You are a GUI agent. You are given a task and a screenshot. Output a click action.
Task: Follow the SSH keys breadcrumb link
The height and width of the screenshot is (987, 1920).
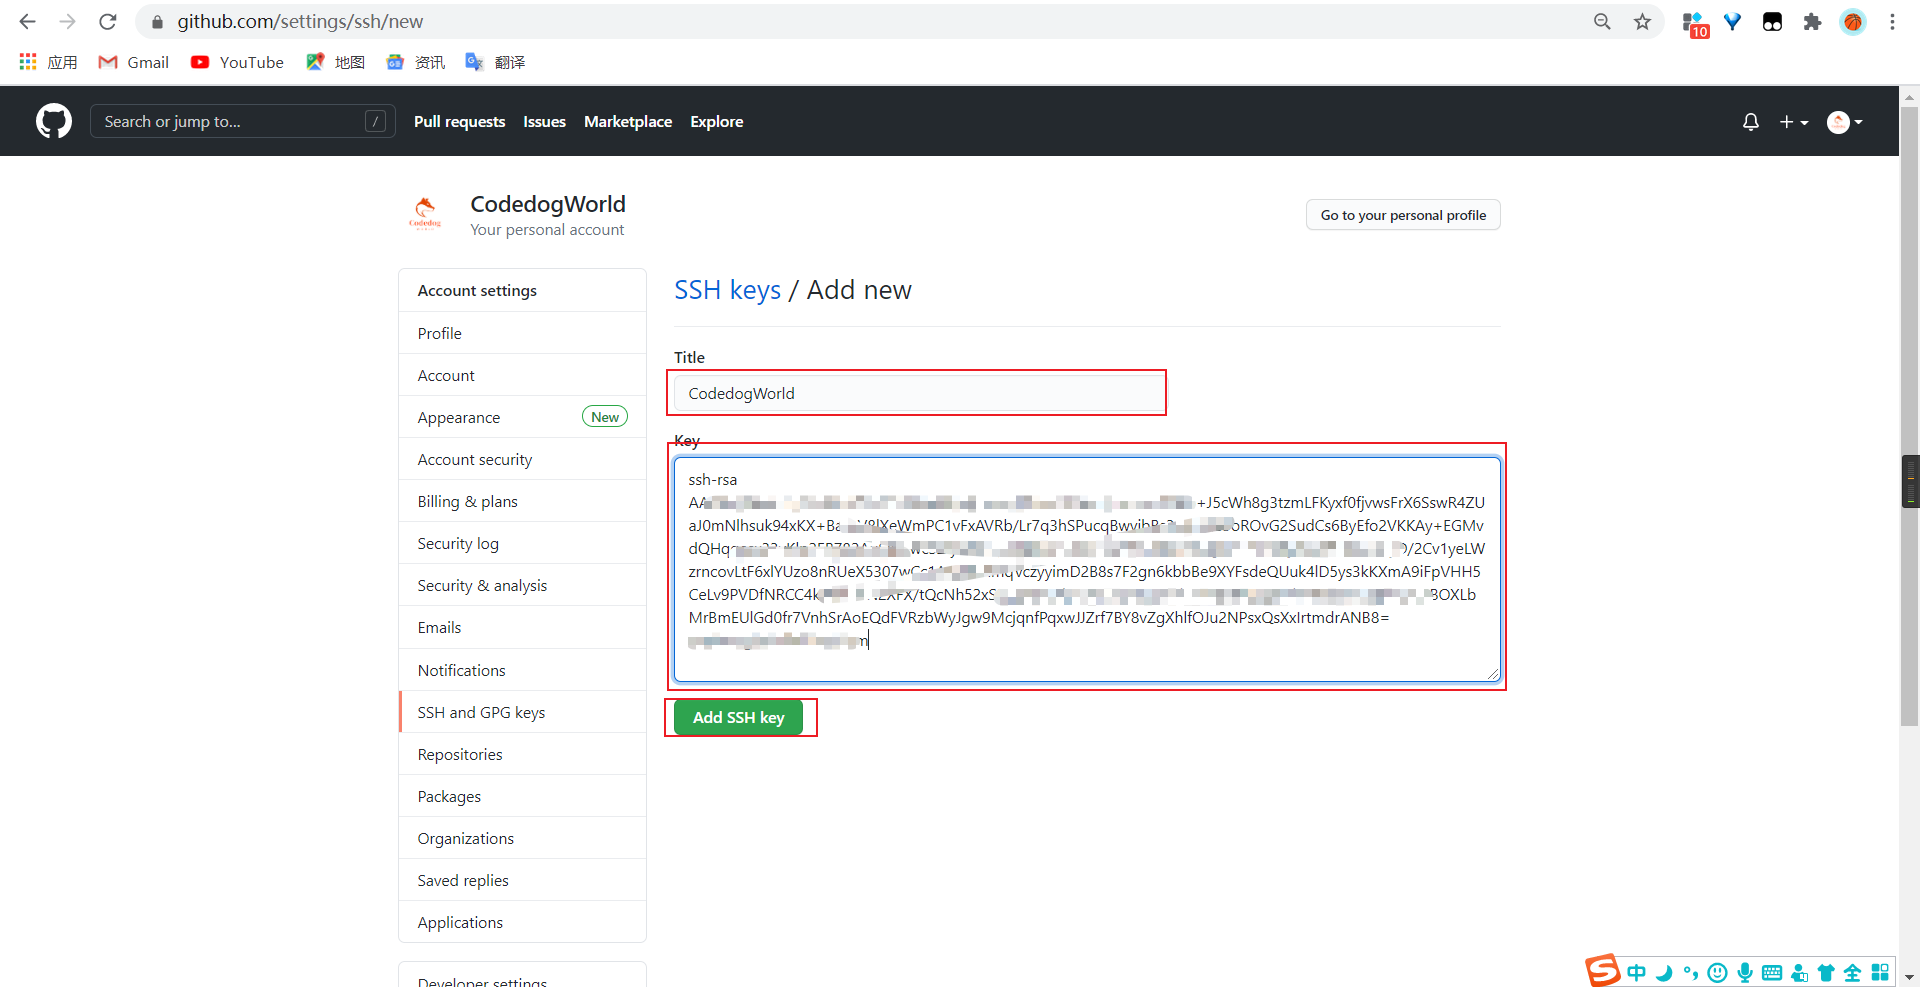[x=727, y=290]
